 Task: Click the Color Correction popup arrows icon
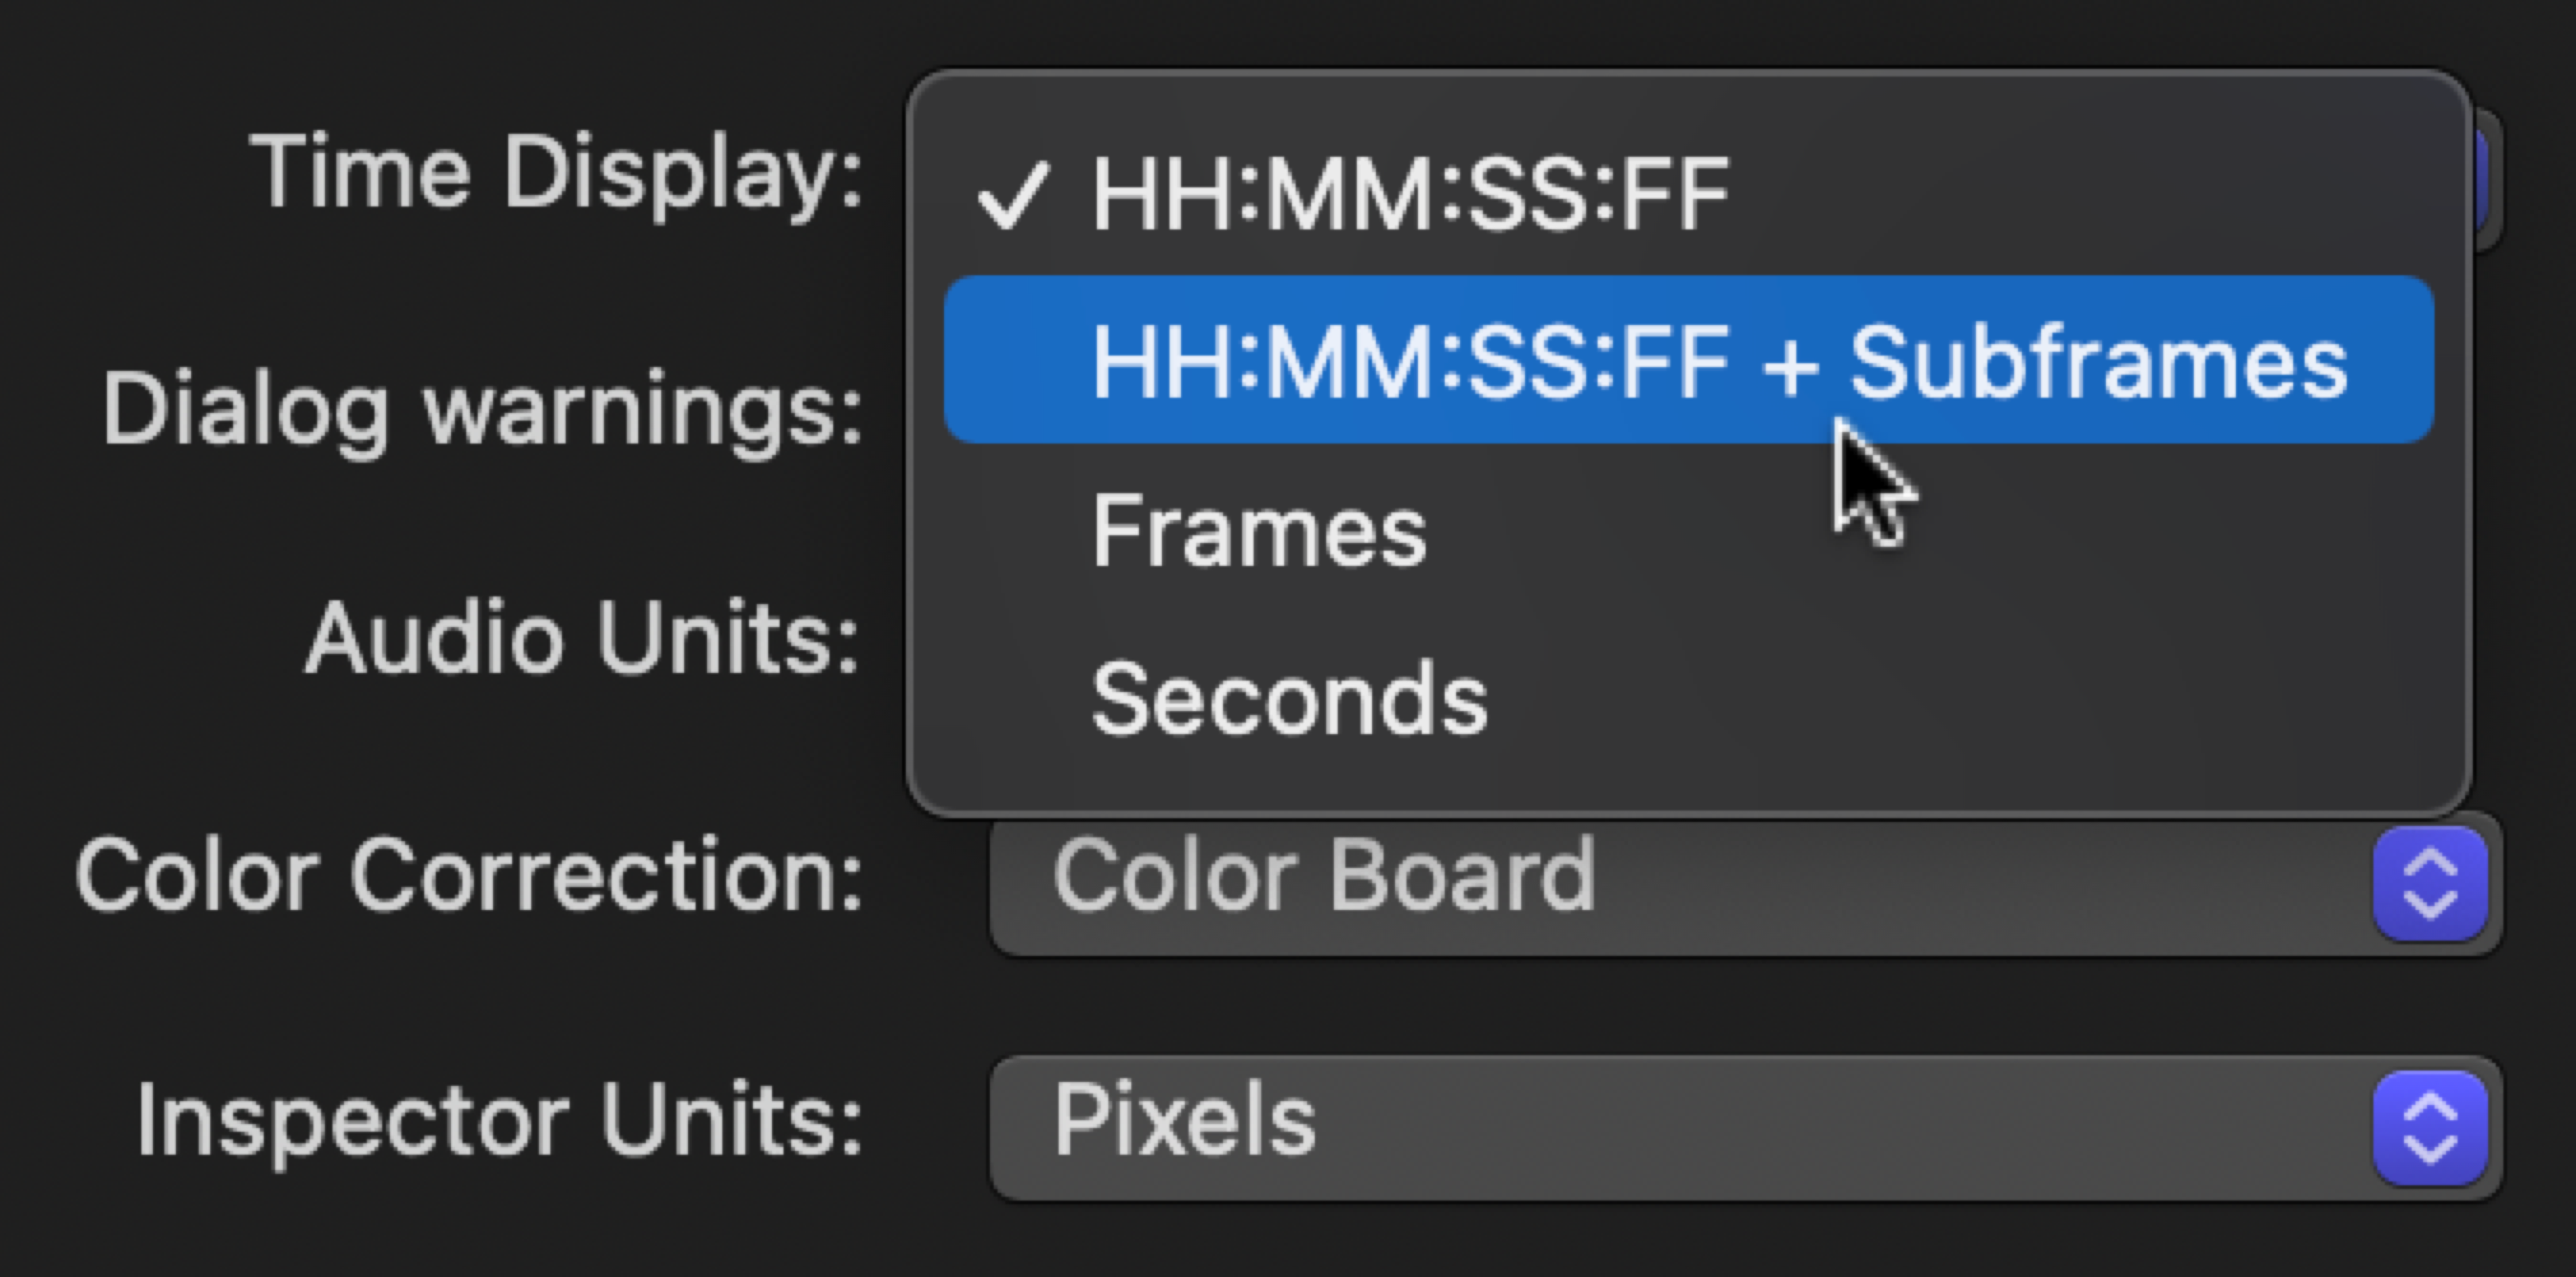[x=2429, y=883]
